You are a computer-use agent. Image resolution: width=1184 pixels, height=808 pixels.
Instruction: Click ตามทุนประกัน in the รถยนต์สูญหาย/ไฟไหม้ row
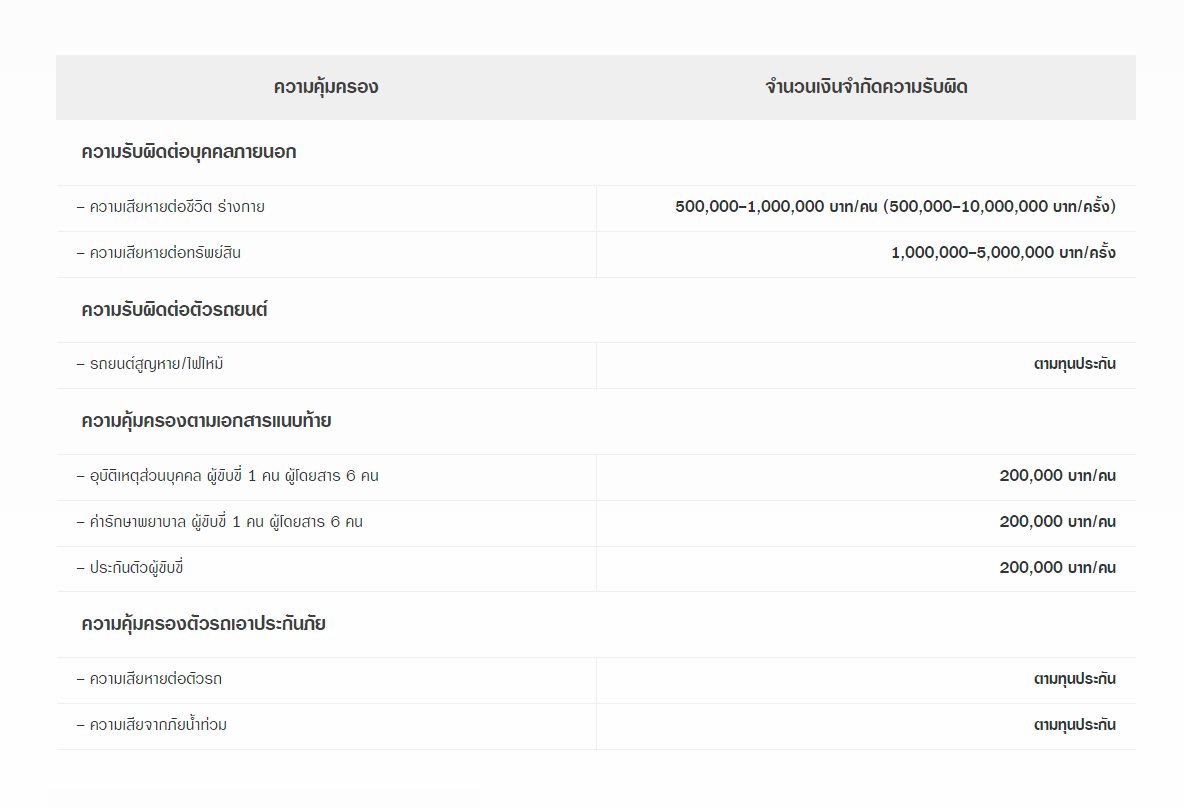[1074, 364]
